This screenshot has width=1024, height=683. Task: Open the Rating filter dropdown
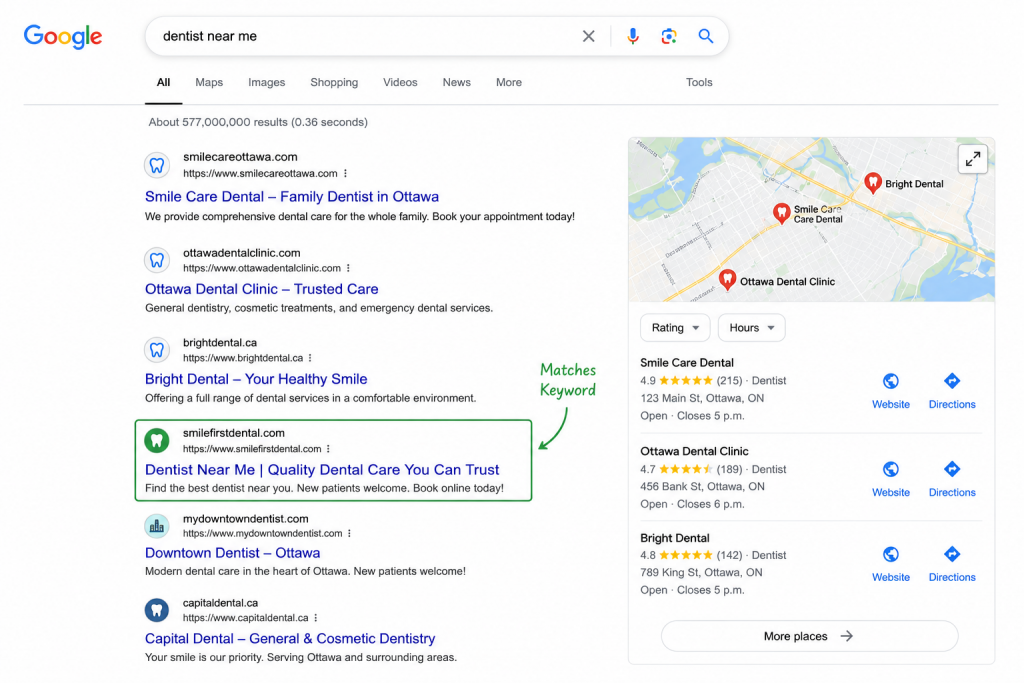pos(675,328)
